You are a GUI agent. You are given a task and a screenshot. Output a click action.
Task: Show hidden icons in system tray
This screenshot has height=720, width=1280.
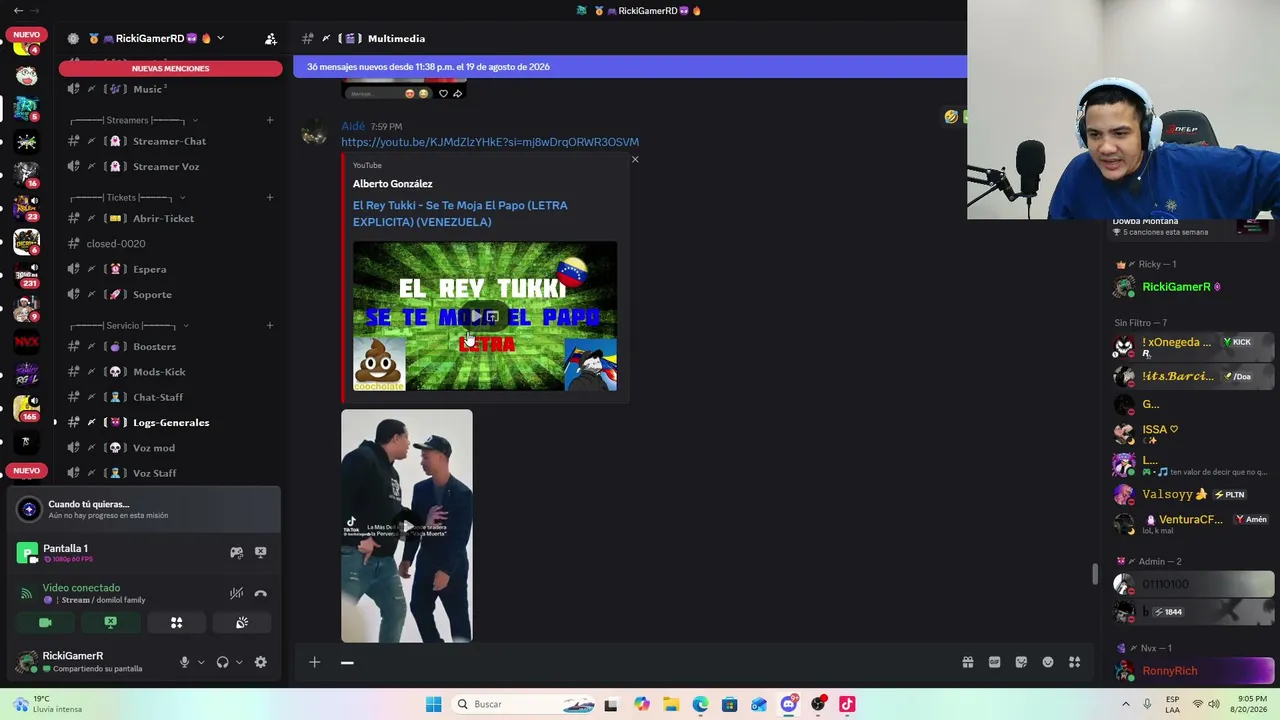[x=1125, y=704]
